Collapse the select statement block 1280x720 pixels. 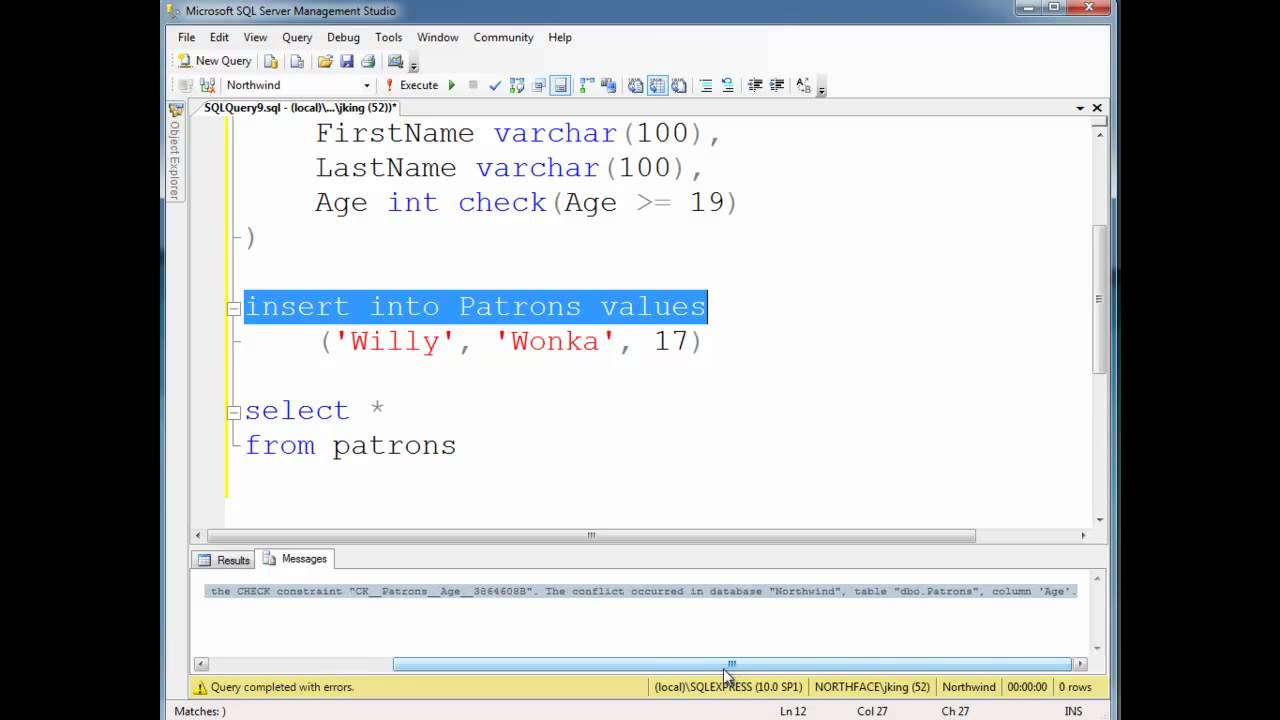(235, 412)
